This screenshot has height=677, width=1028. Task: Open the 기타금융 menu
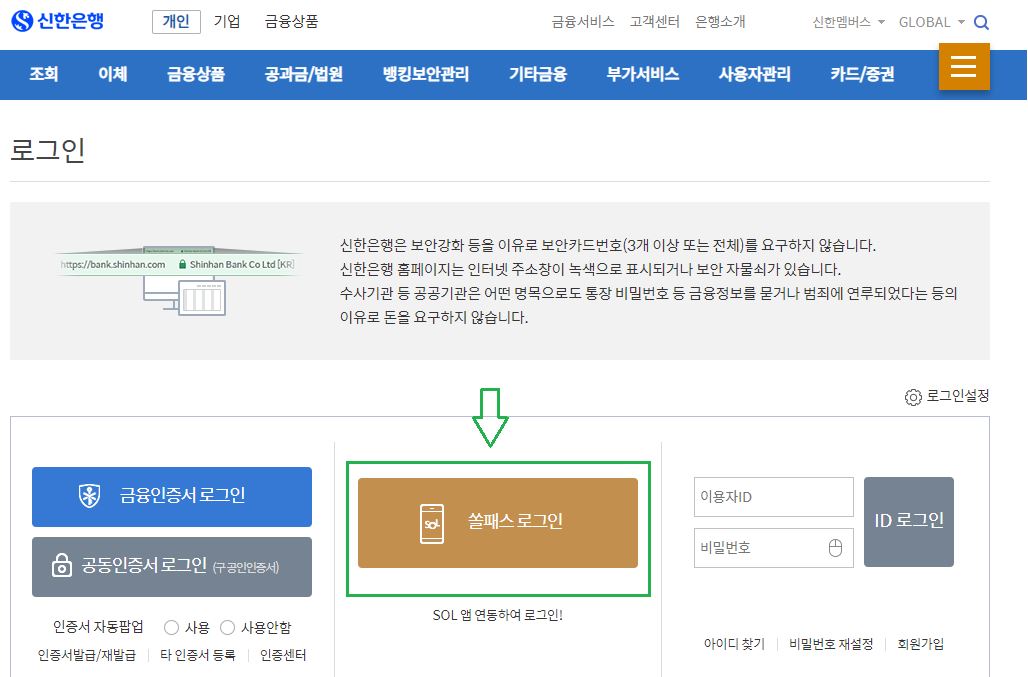click(538, 74)
